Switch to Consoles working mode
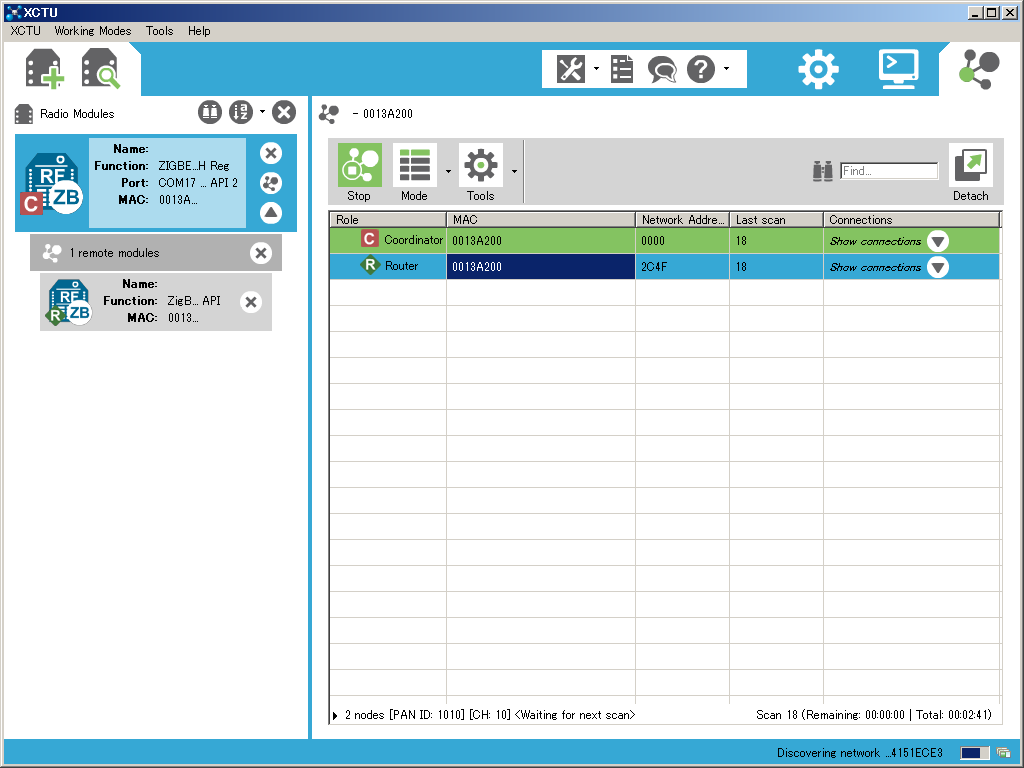The width and height of the screenshot is (1024, 768). pyautogui.click(x=899, y=69)
